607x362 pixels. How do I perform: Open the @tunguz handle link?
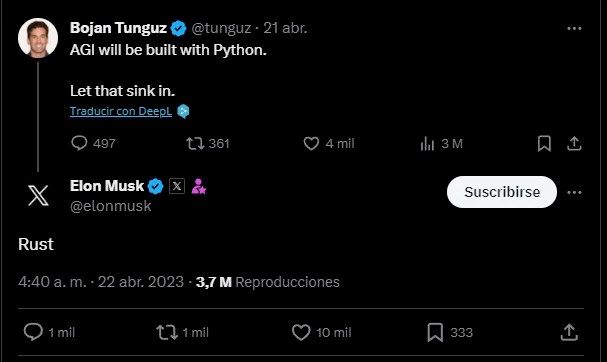pos(221,28)
